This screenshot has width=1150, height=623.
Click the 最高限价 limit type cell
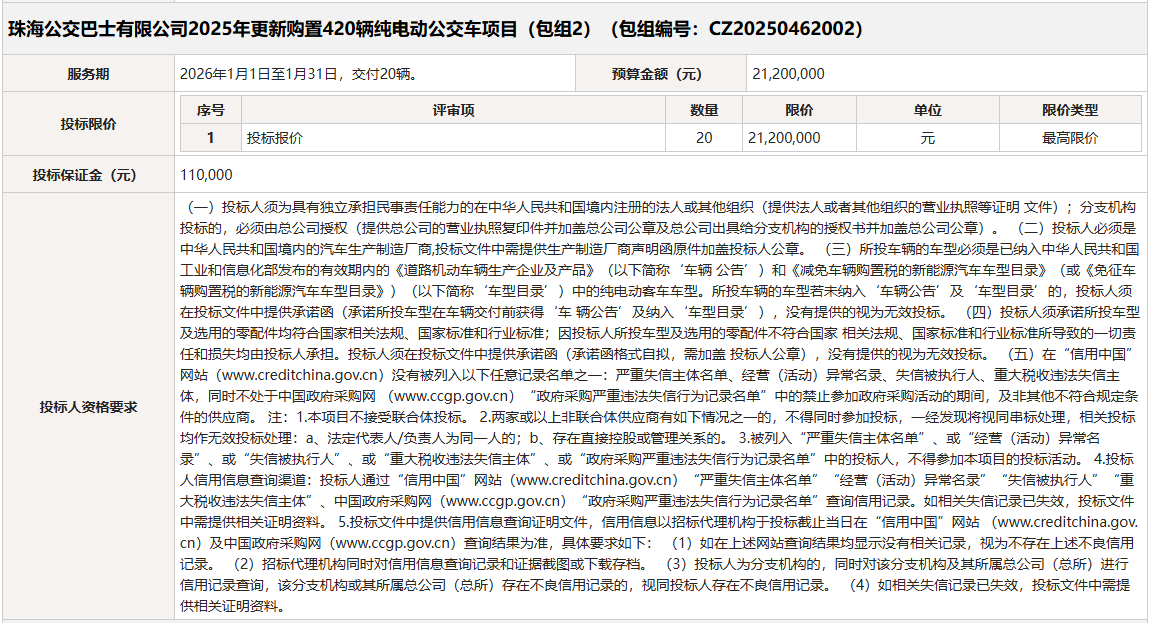pos(1070,138)
